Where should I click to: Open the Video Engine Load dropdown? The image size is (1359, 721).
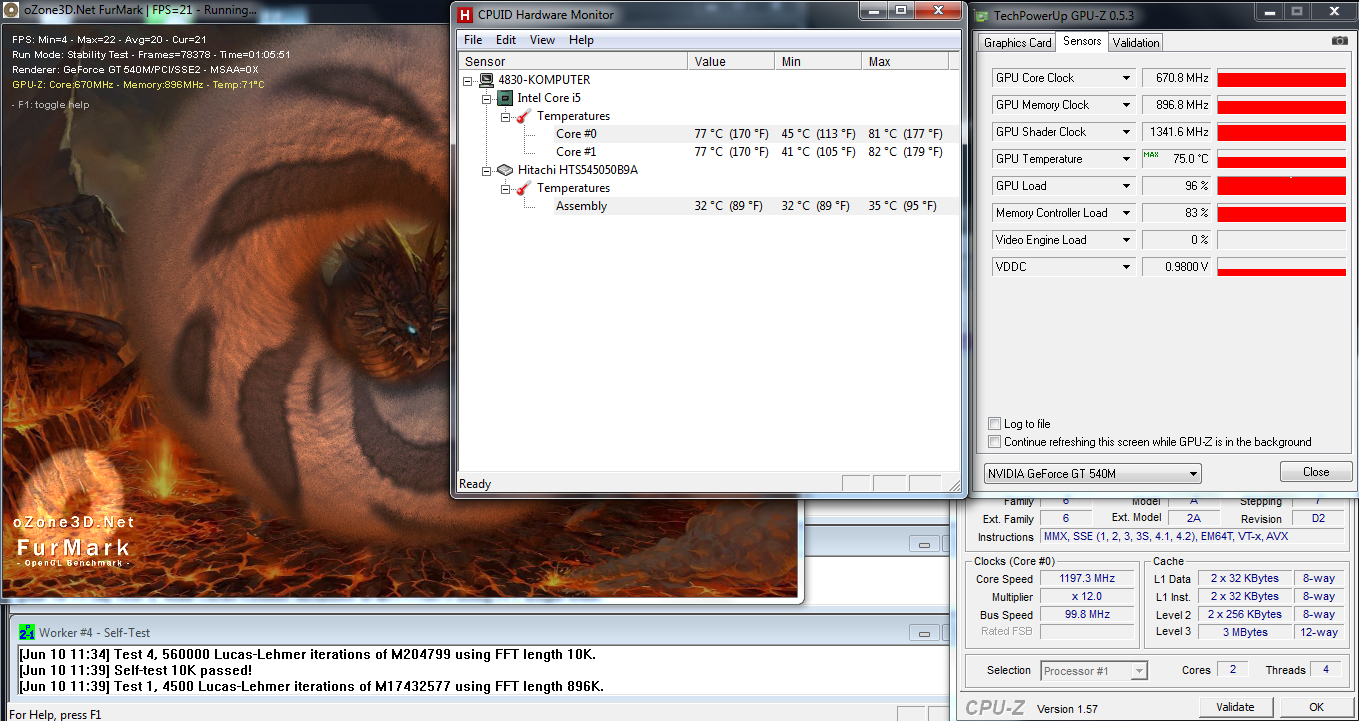[1126, 240]
